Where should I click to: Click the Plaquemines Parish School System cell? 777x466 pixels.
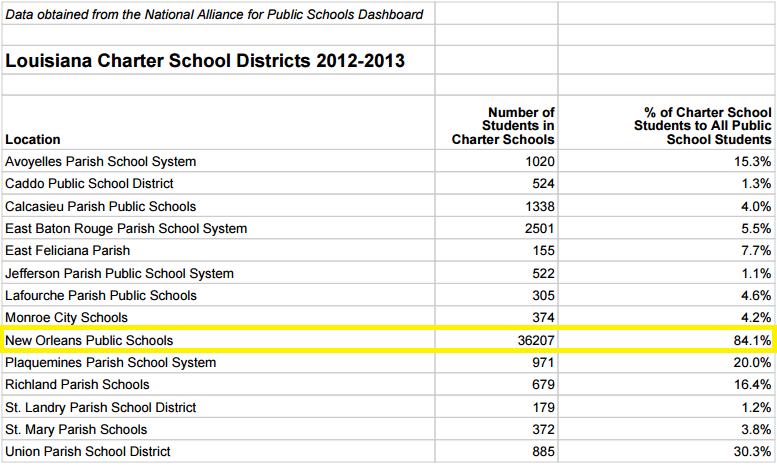[110, 363]
